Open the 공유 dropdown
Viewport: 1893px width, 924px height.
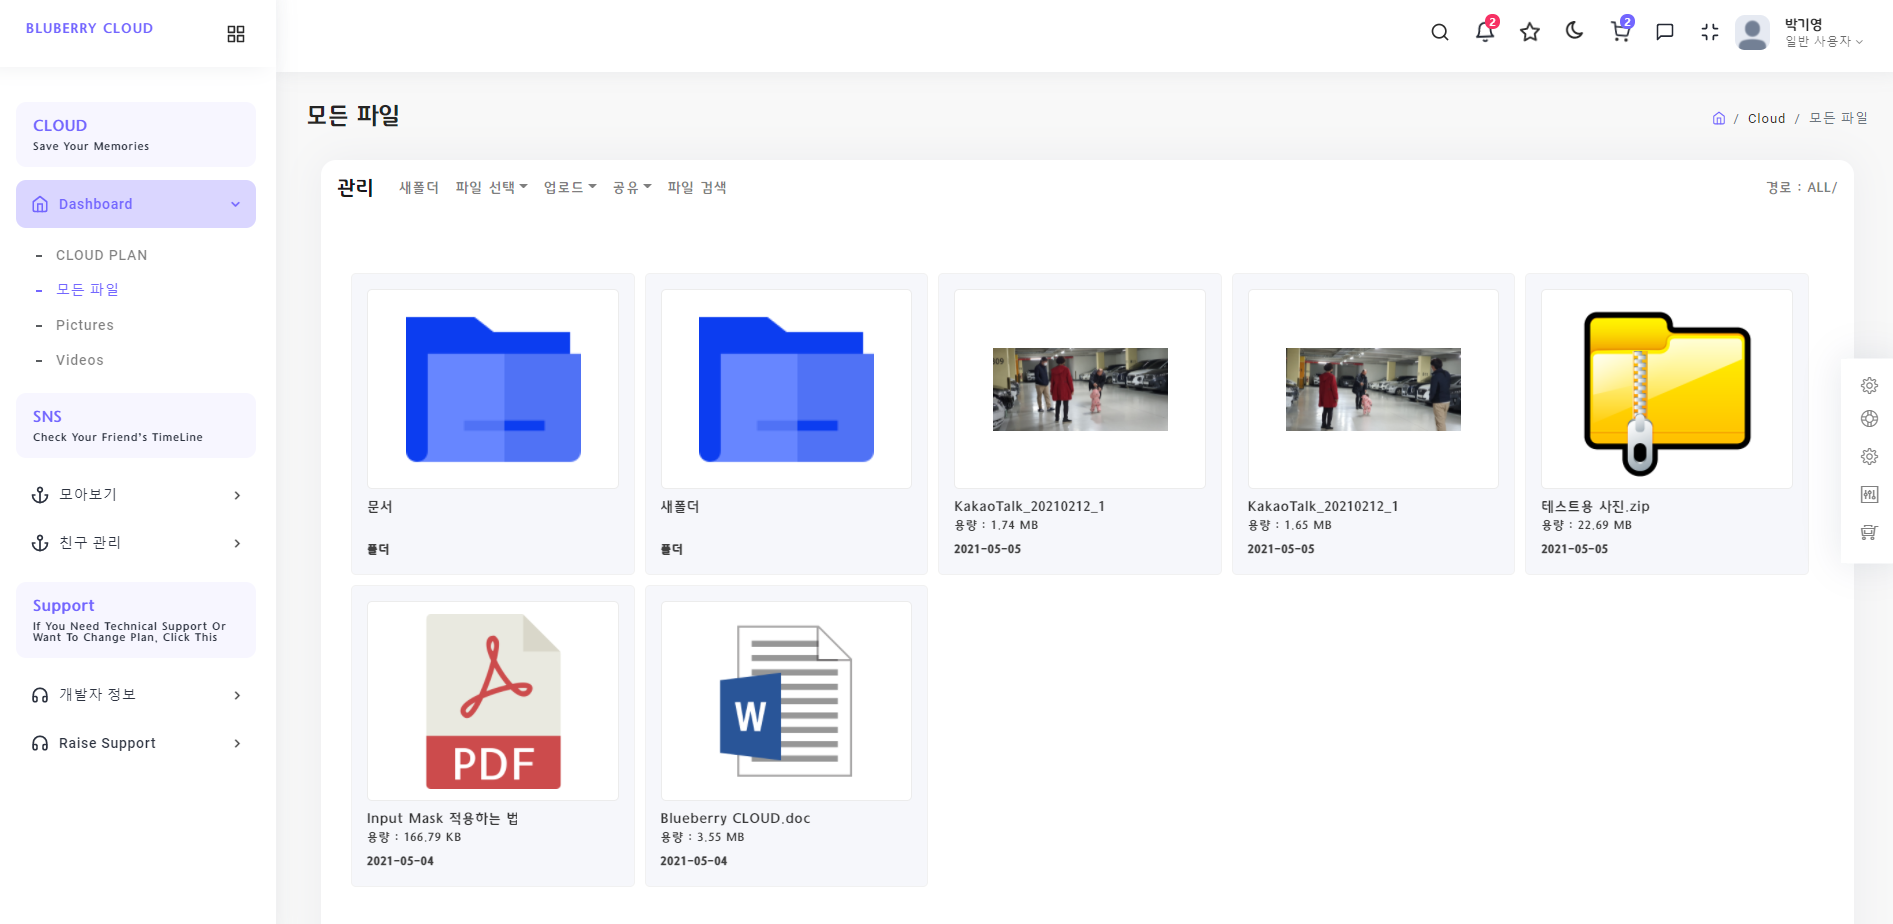tap(631, 187)
